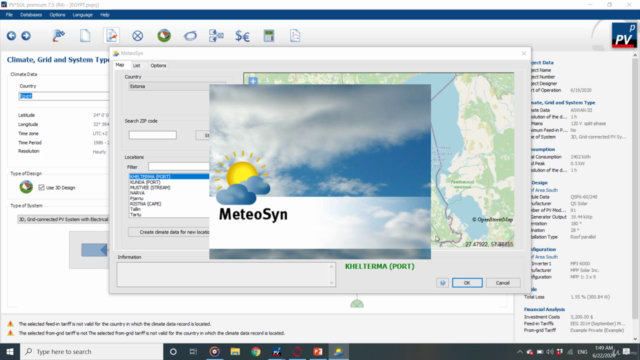Open File Explorer from the taskbar

(x=235, y=351)
